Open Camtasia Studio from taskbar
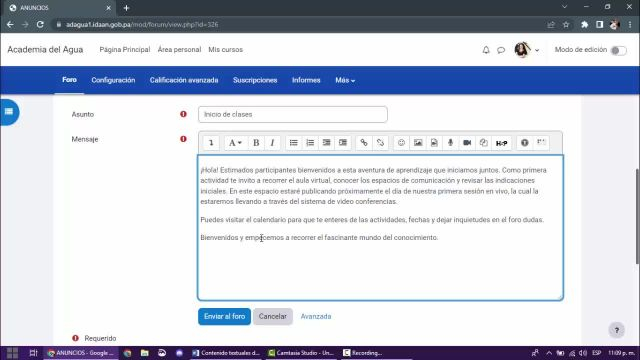Image resolution: width=640 pixels, height=360 pixels. tap(301, 353)
